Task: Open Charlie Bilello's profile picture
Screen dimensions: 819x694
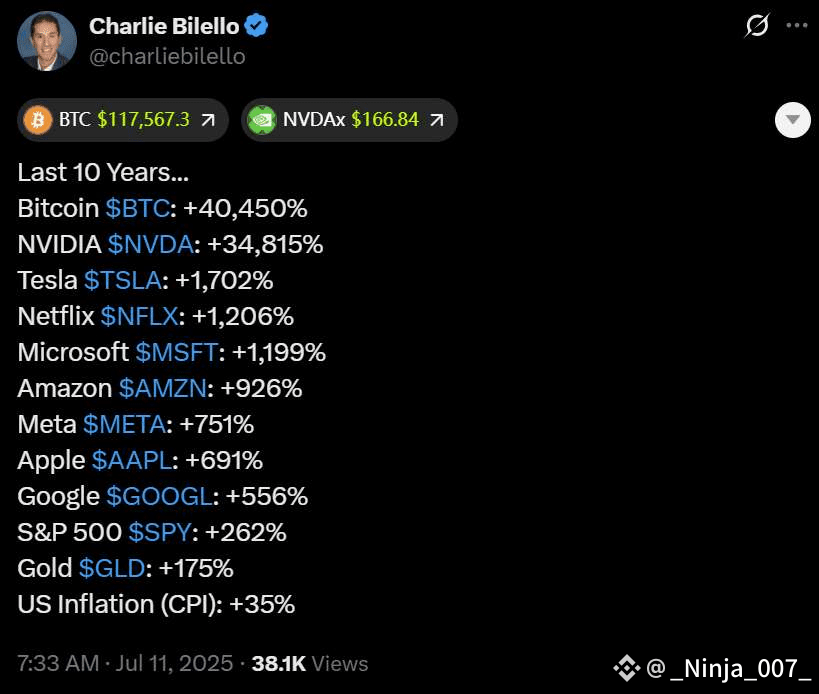Action: [47, 41]
